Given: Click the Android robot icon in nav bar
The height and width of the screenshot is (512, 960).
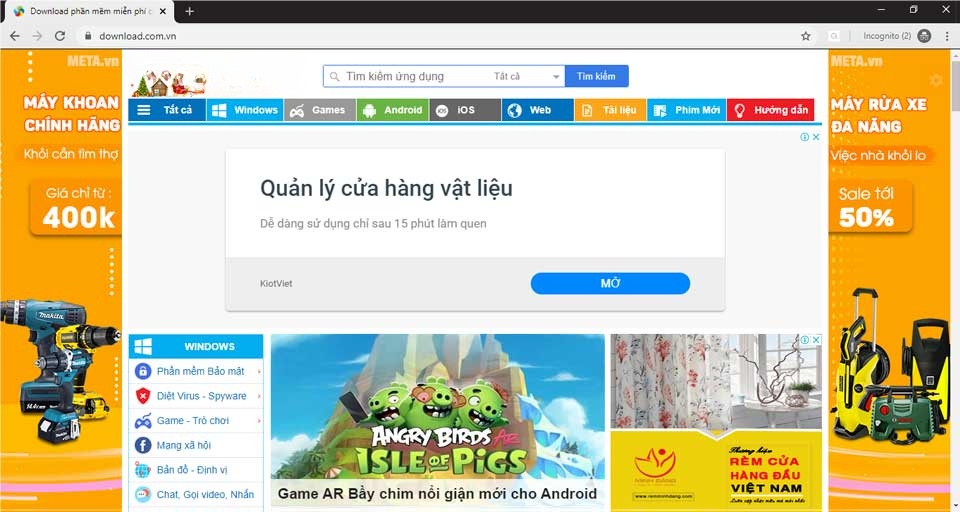Looking at the screenshot, I should [369, 111].
